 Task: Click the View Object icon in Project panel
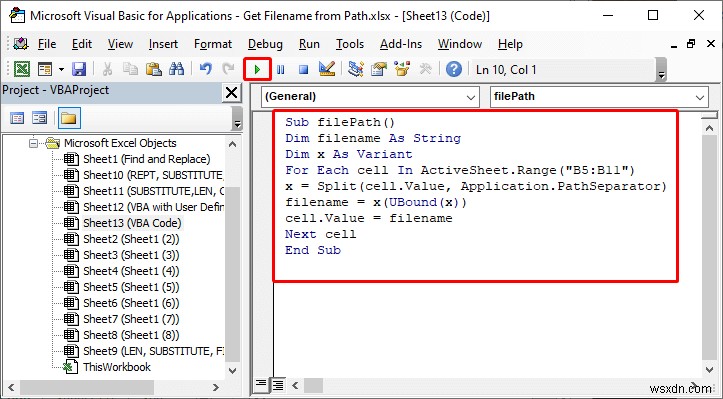coord(40,118)
